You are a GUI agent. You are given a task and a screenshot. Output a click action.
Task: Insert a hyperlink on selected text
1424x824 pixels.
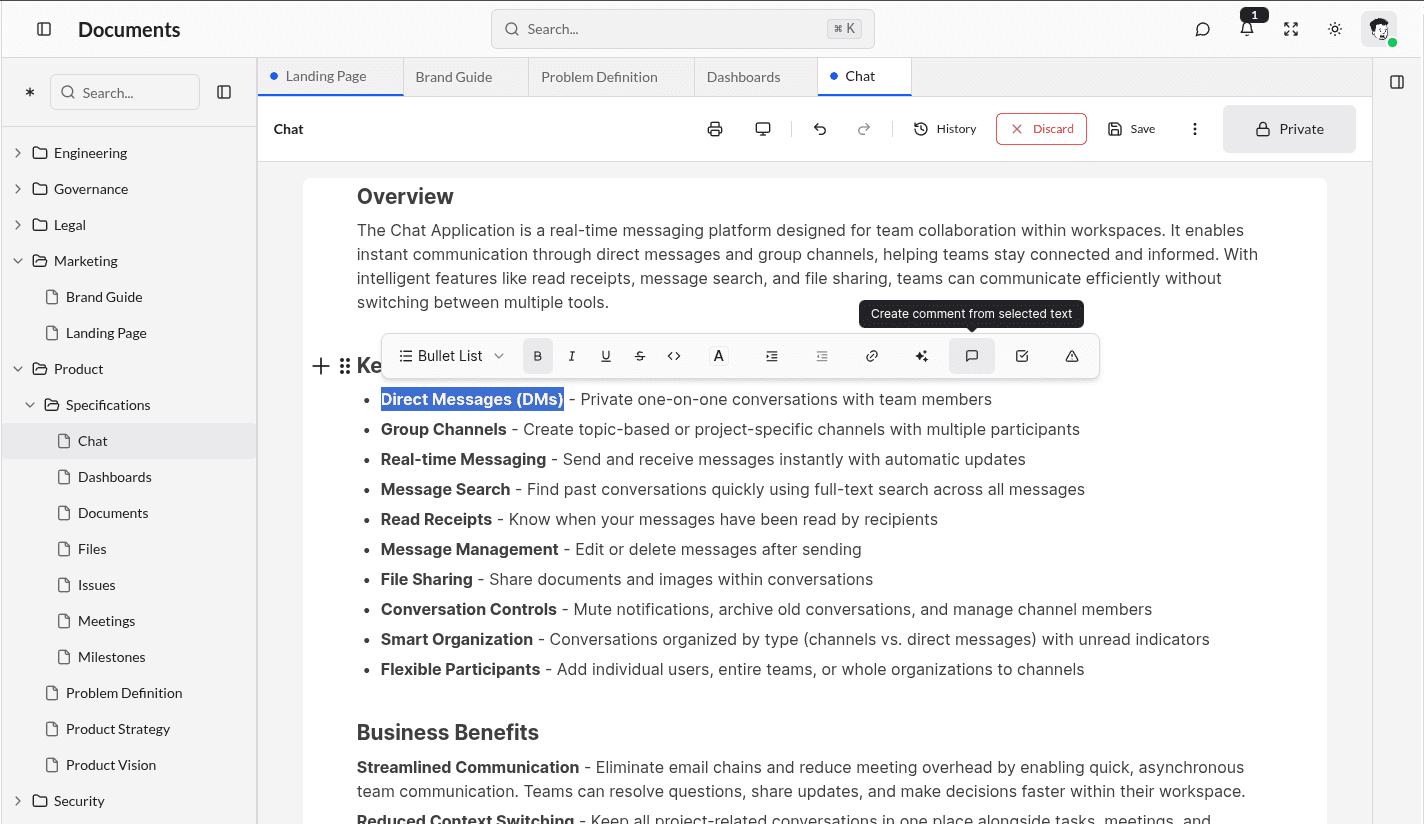pyautogui.click(x=871, y=355)
